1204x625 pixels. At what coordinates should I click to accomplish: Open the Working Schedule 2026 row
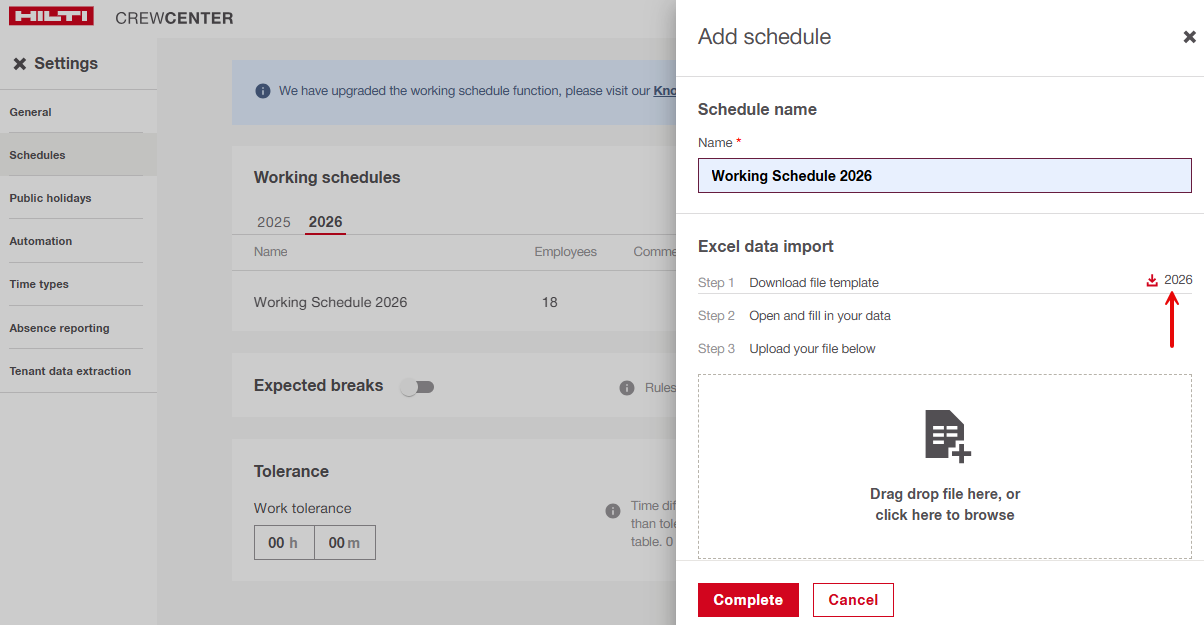[x=331, y=302]
